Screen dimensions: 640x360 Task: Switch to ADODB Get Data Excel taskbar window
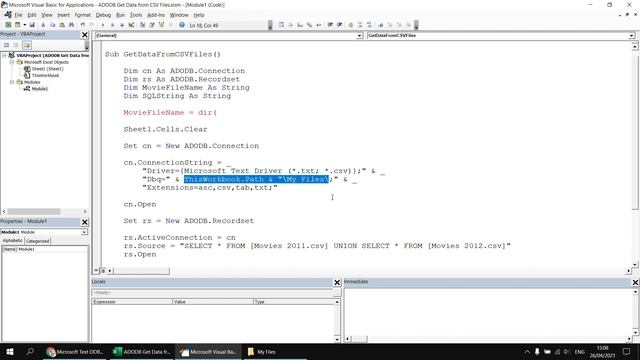tap(142, 351)
